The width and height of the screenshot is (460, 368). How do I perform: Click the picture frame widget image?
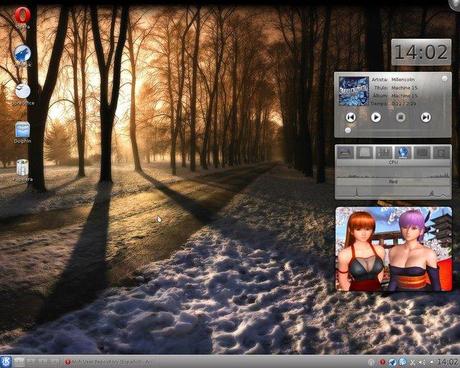[394, 249]
